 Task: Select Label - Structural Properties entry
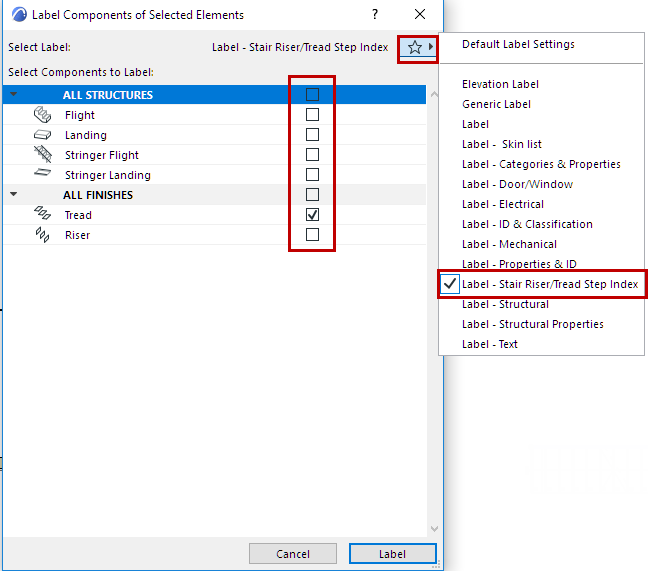pos(533,324)
